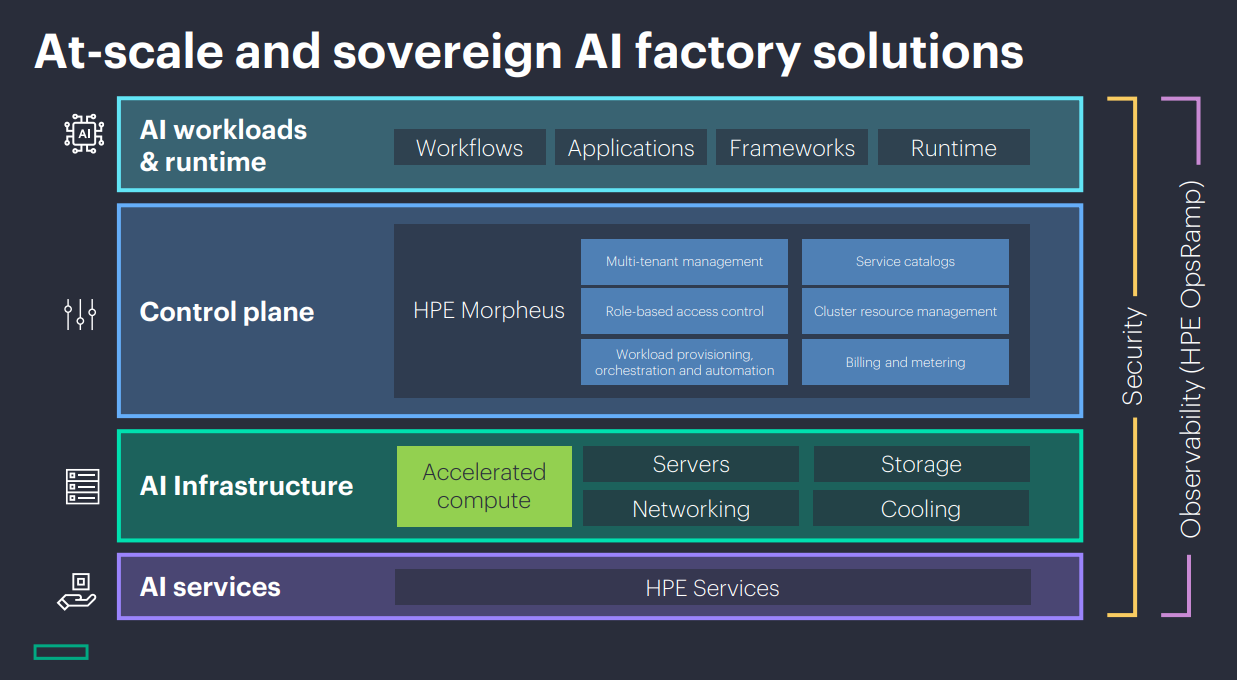1237x680 pixels.
Task: Click the Storage box
Action: coord(921,464)
